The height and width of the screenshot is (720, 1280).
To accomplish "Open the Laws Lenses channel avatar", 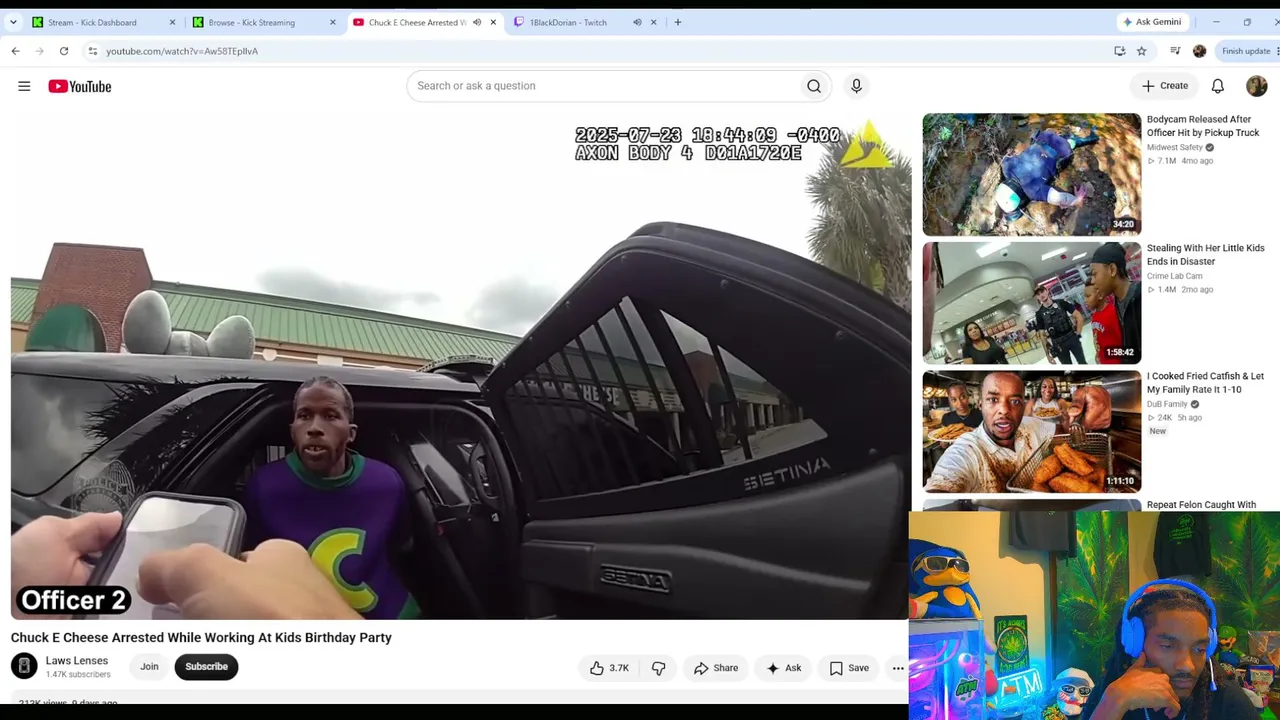I will 24,666.
